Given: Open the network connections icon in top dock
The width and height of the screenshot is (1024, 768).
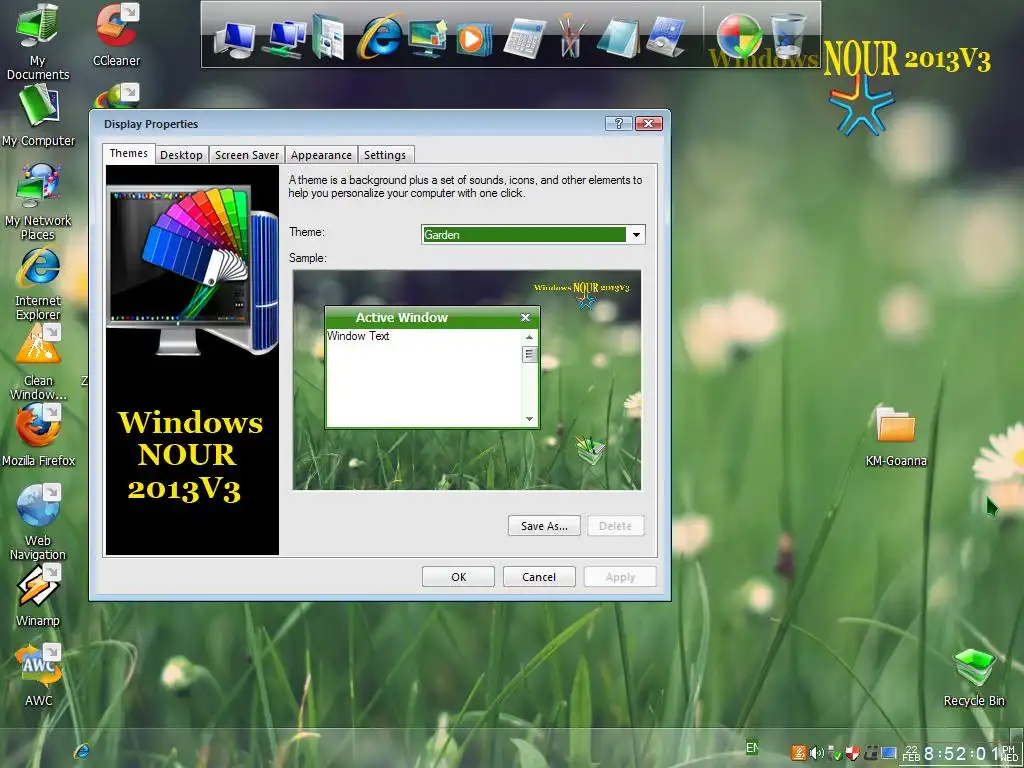Looking at the screenshot, I should coord(284,39).
